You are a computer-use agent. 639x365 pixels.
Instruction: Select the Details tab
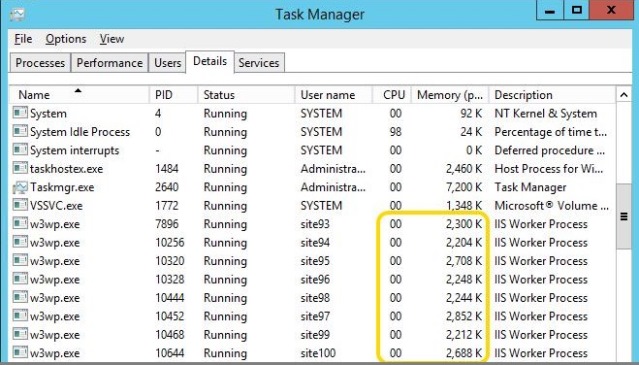pyautogui.click(x=210, y=62)
